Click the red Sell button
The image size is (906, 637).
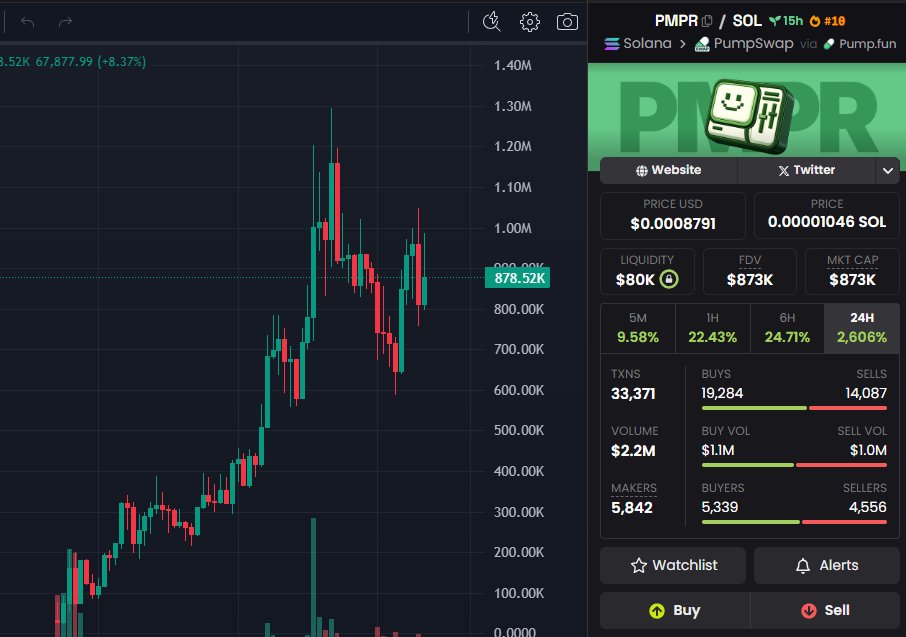coord(825,610)
